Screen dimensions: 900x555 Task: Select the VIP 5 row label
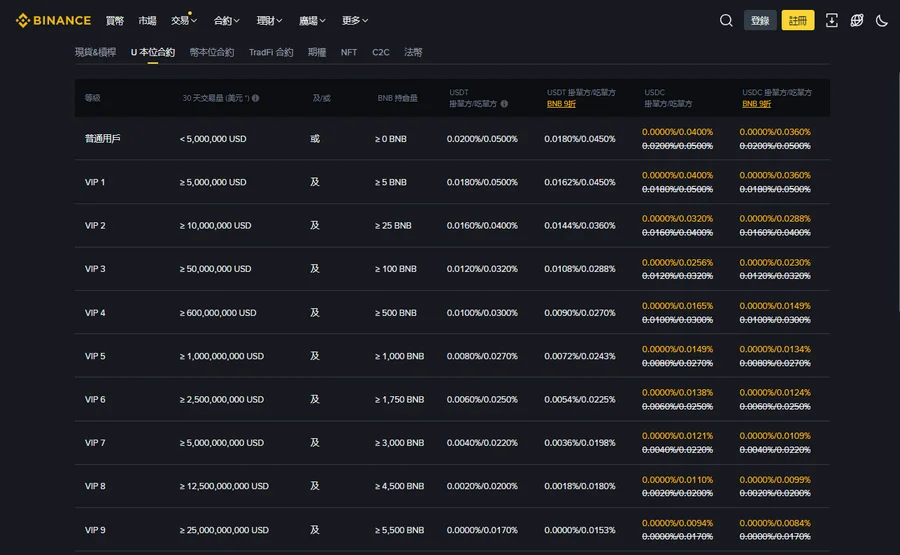click(95, 356)
